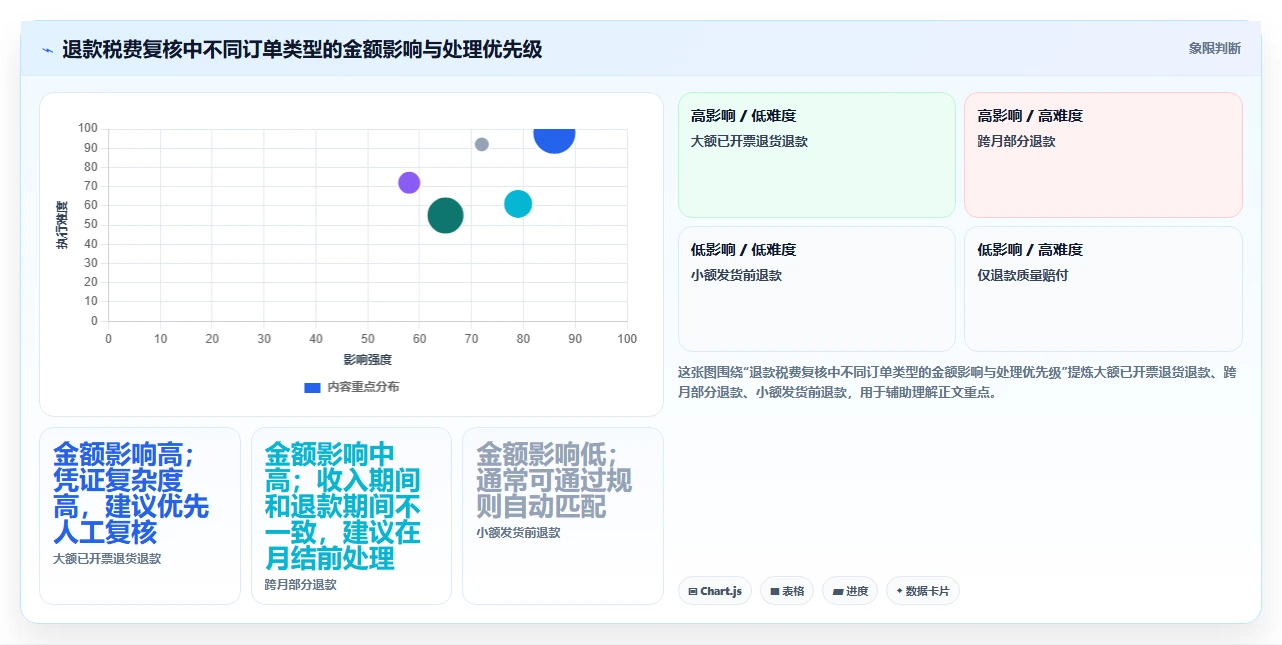The height and width of the screenshot is (645, 1282).
Task: Select the 高影响 / 高难度 quadrant card
Action: click(x=1103, y=155)
